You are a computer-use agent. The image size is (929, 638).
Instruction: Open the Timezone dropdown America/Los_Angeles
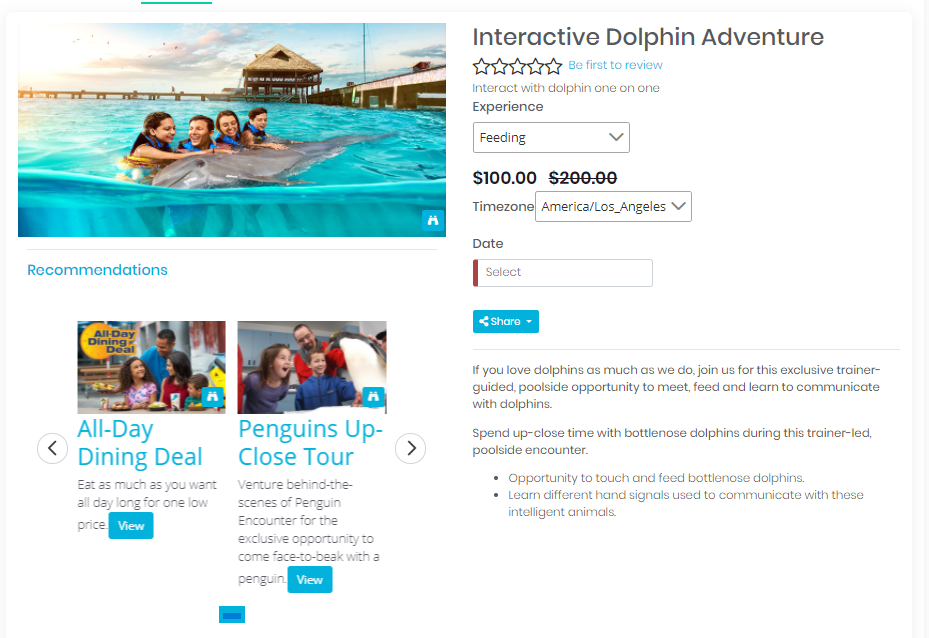(613, 207)
